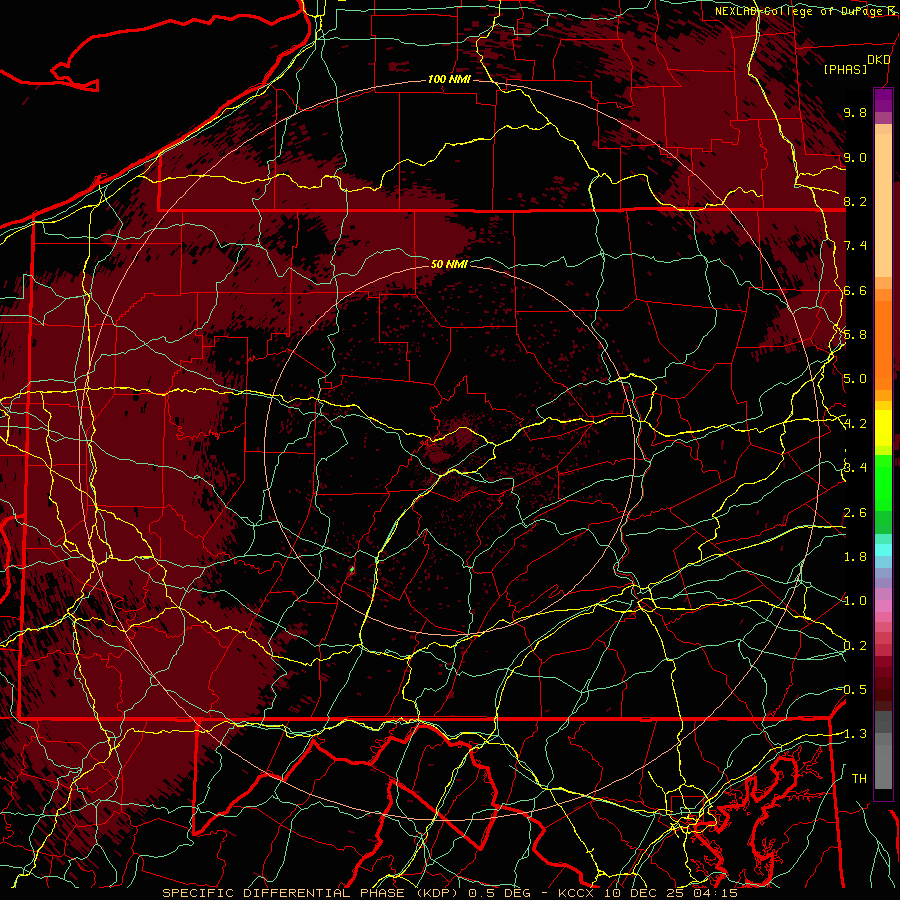Screen dimensions: 900x900
Task: Select the "[PHAS]" units label
Action: pos(845,69)
